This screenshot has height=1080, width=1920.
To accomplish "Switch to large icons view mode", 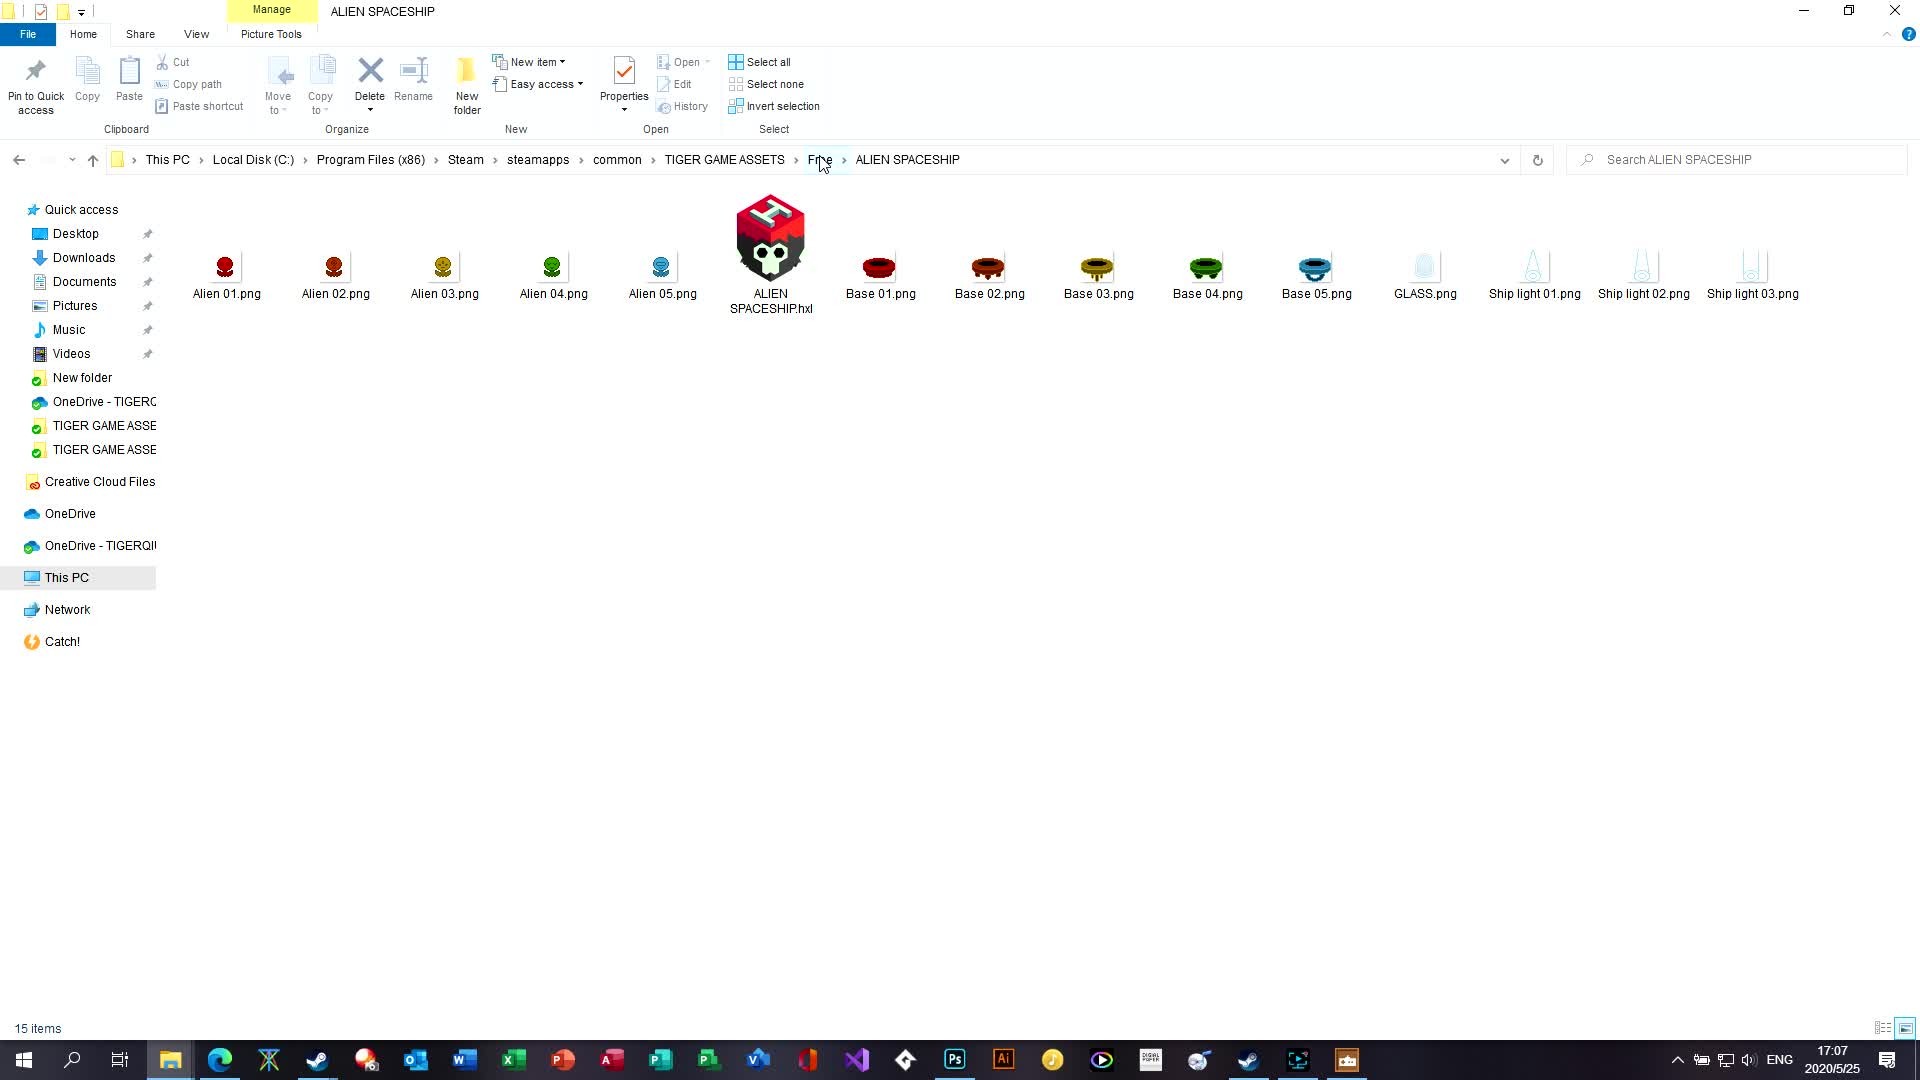I will [1905, 1028].
